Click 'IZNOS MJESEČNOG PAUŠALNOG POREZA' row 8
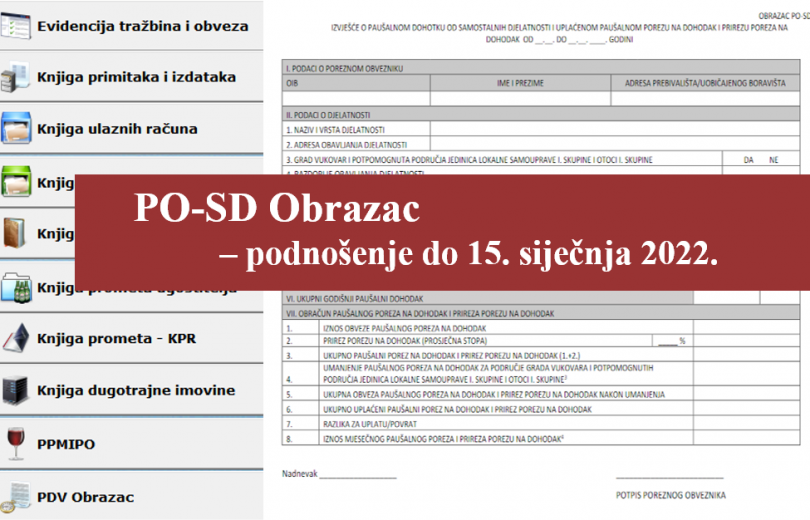This screenshot has height=520, width=810. click(444, 439)
